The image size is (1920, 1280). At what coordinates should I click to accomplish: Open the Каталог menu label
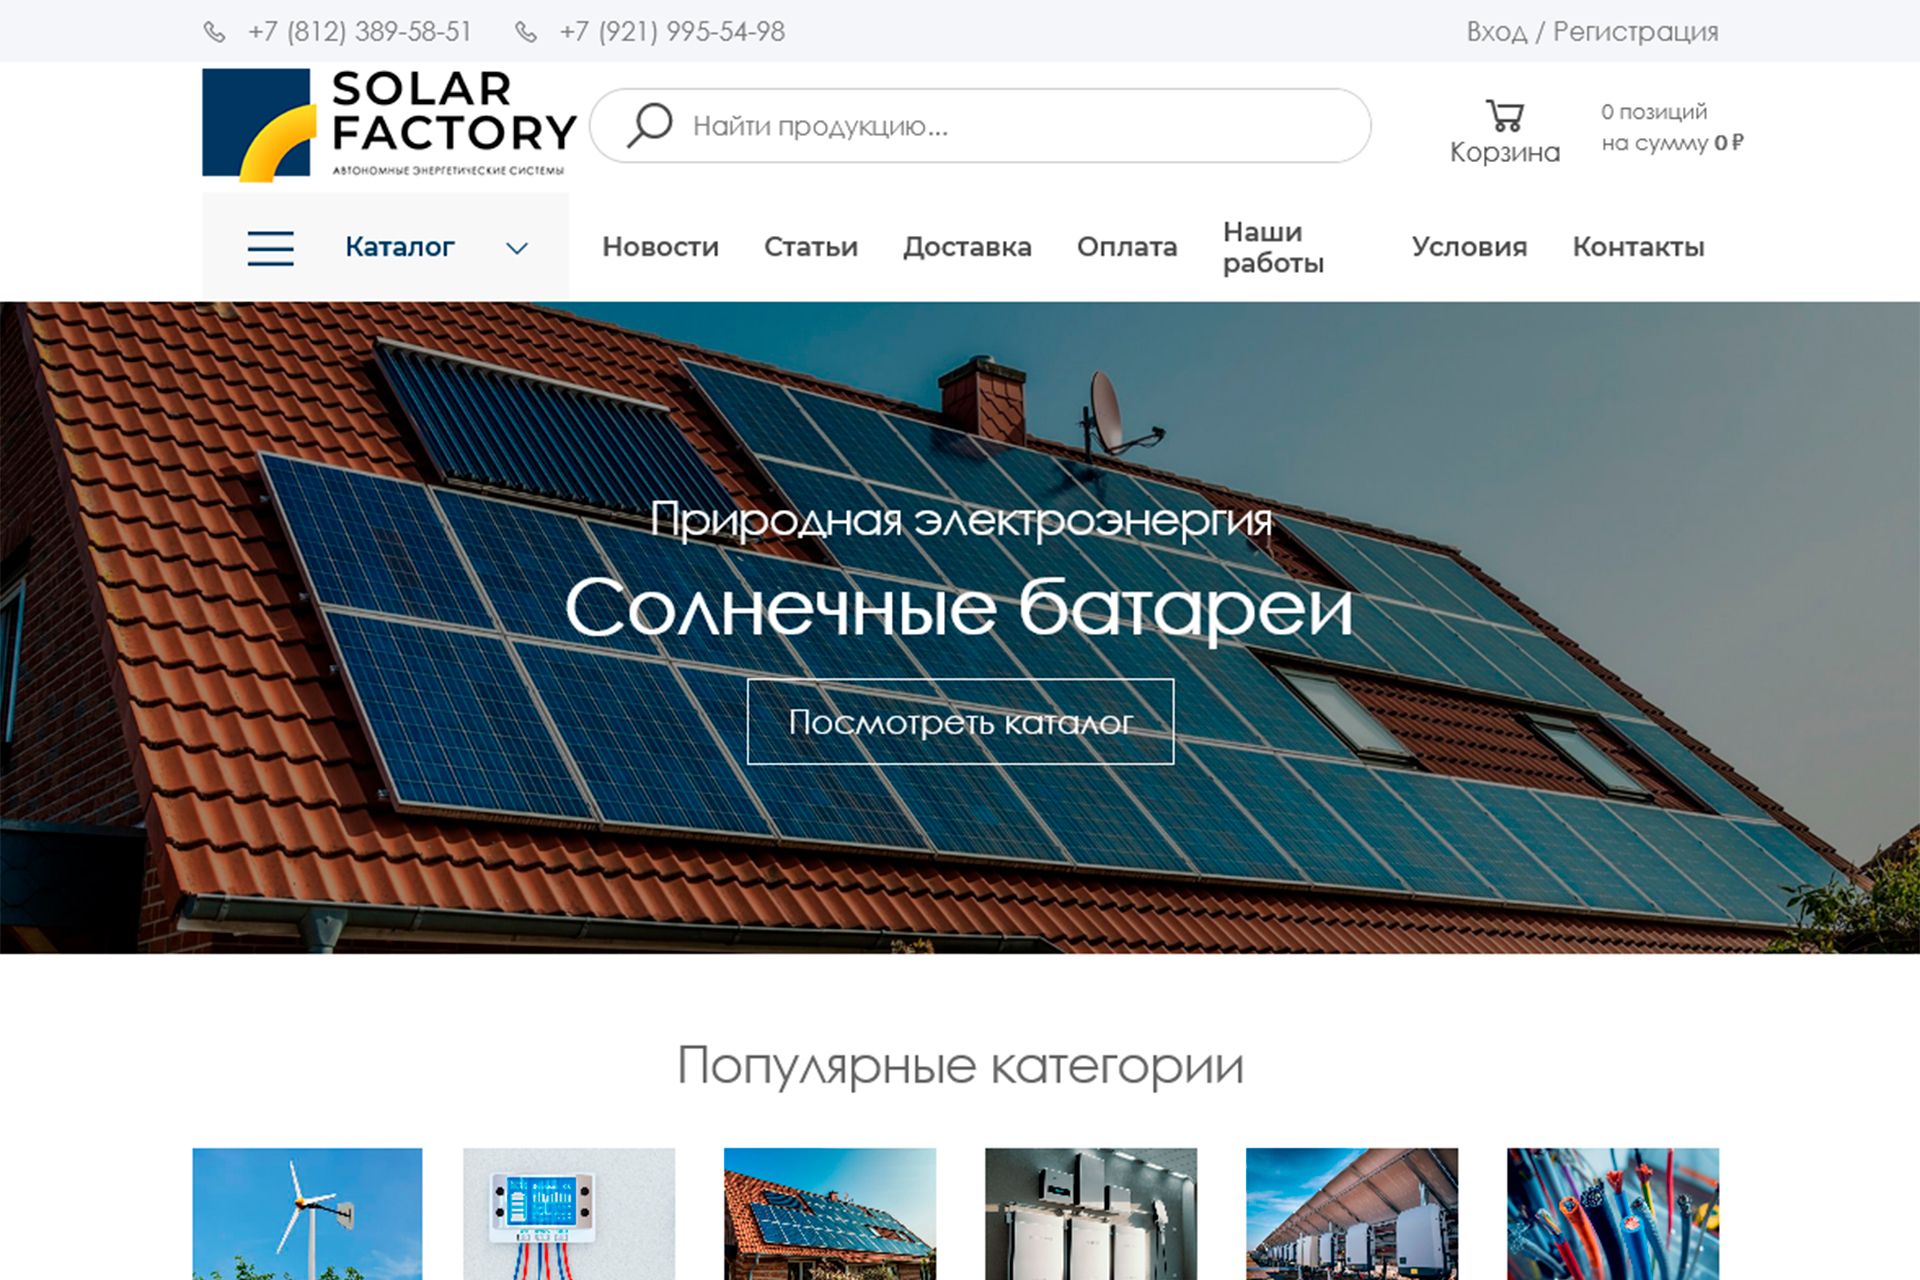[400, 247]
